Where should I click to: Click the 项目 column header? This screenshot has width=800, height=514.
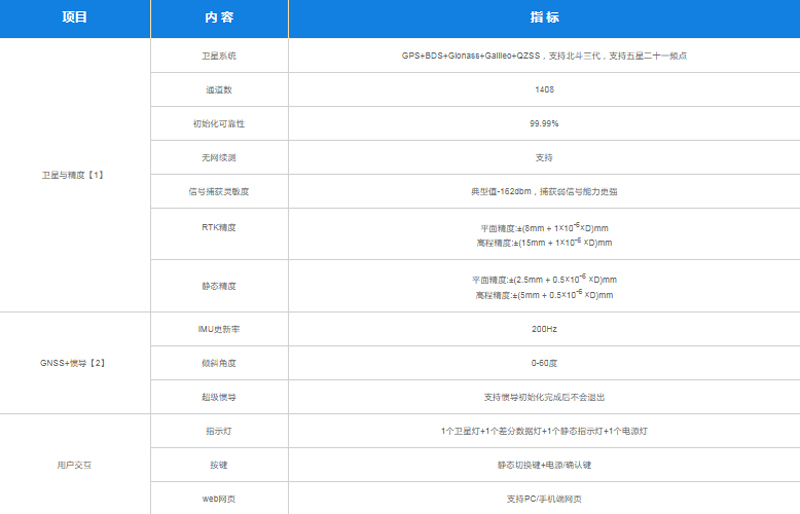[74, 18]
